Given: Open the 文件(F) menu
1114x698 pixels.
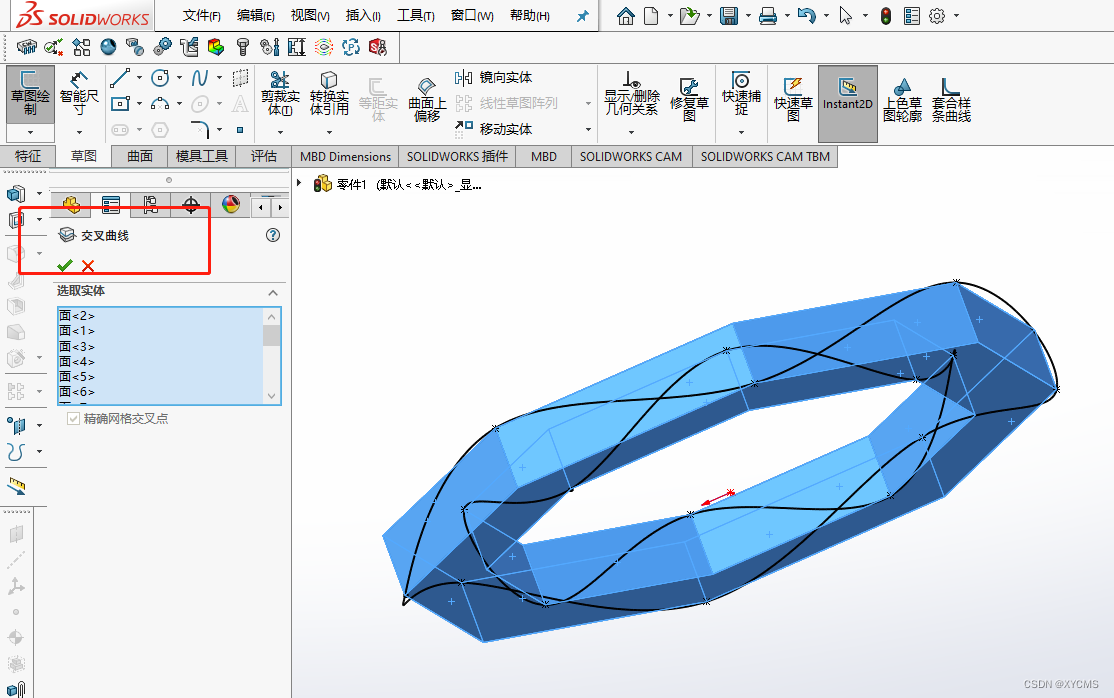Looking at the screenshot, I should point(201,16).
